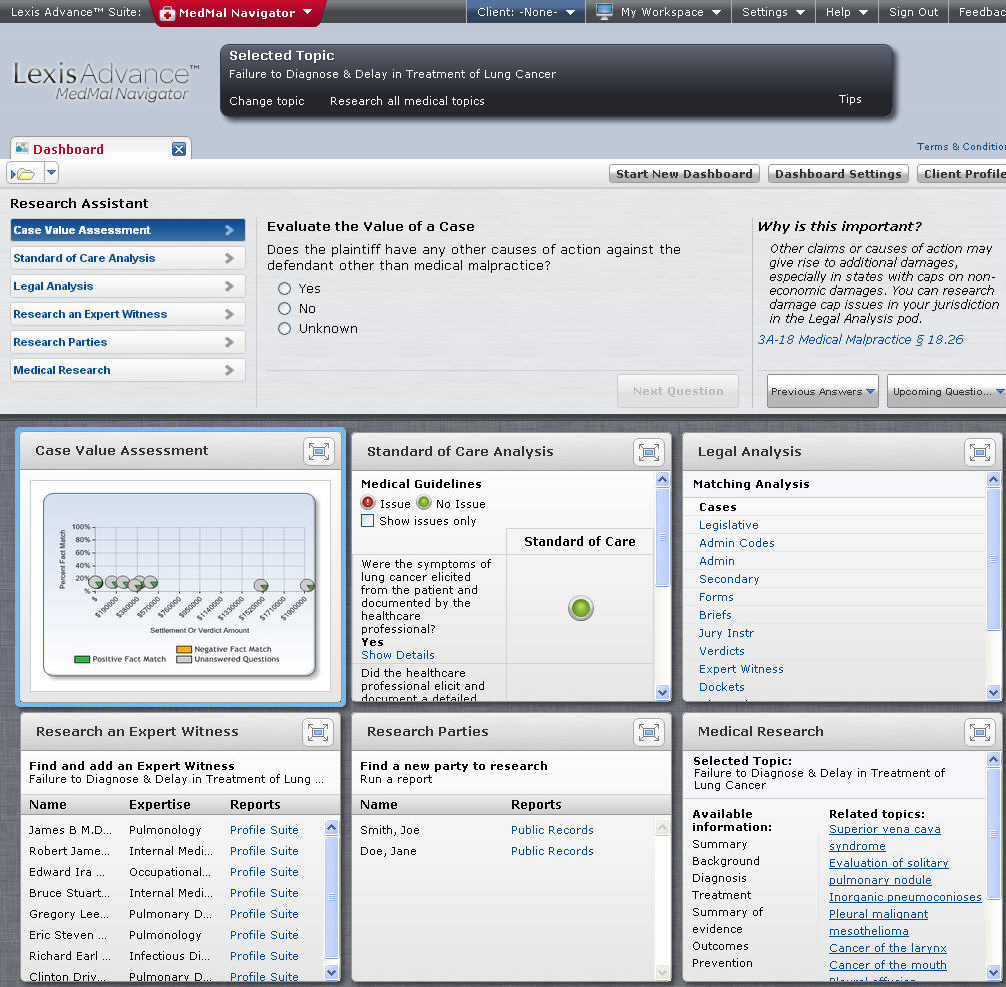Select Legal Analysis in Research Assistant list

tap(128, 286)
